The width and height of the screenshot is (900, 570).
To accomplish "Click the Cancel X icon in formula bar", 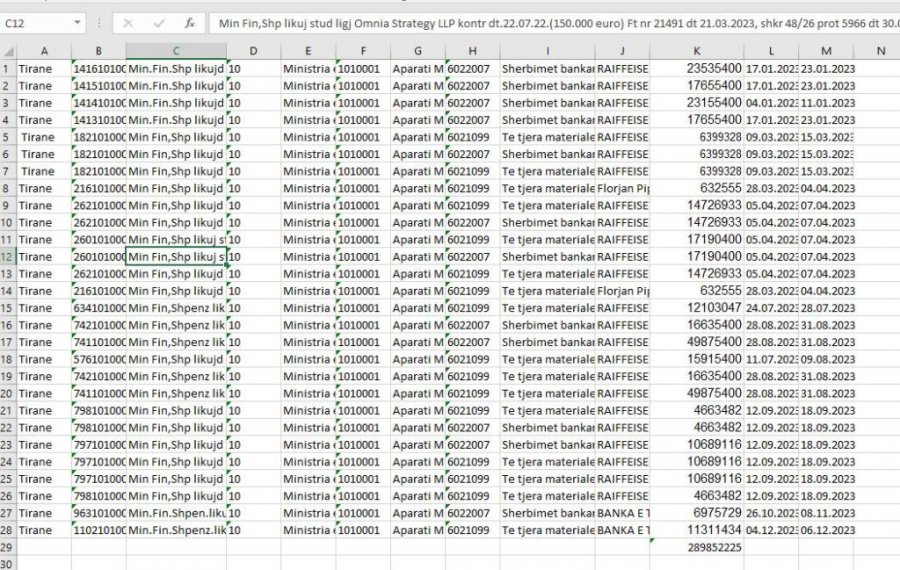I will (x=128, y=22).
